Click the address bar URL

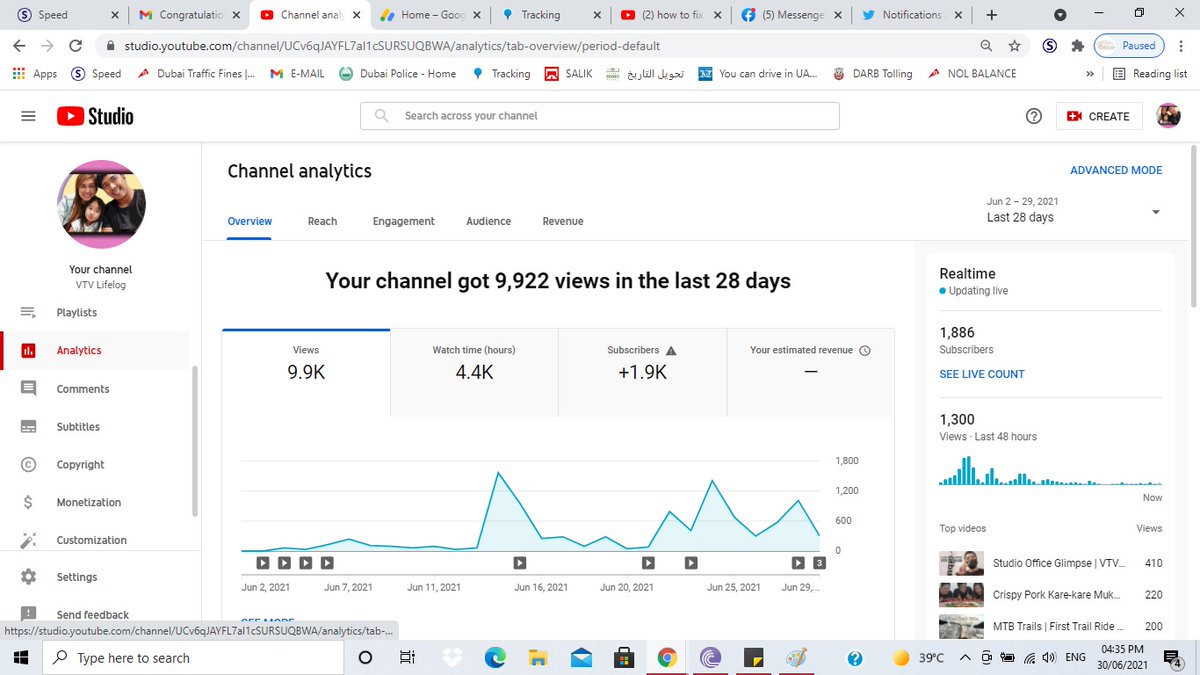pos(392,46)
